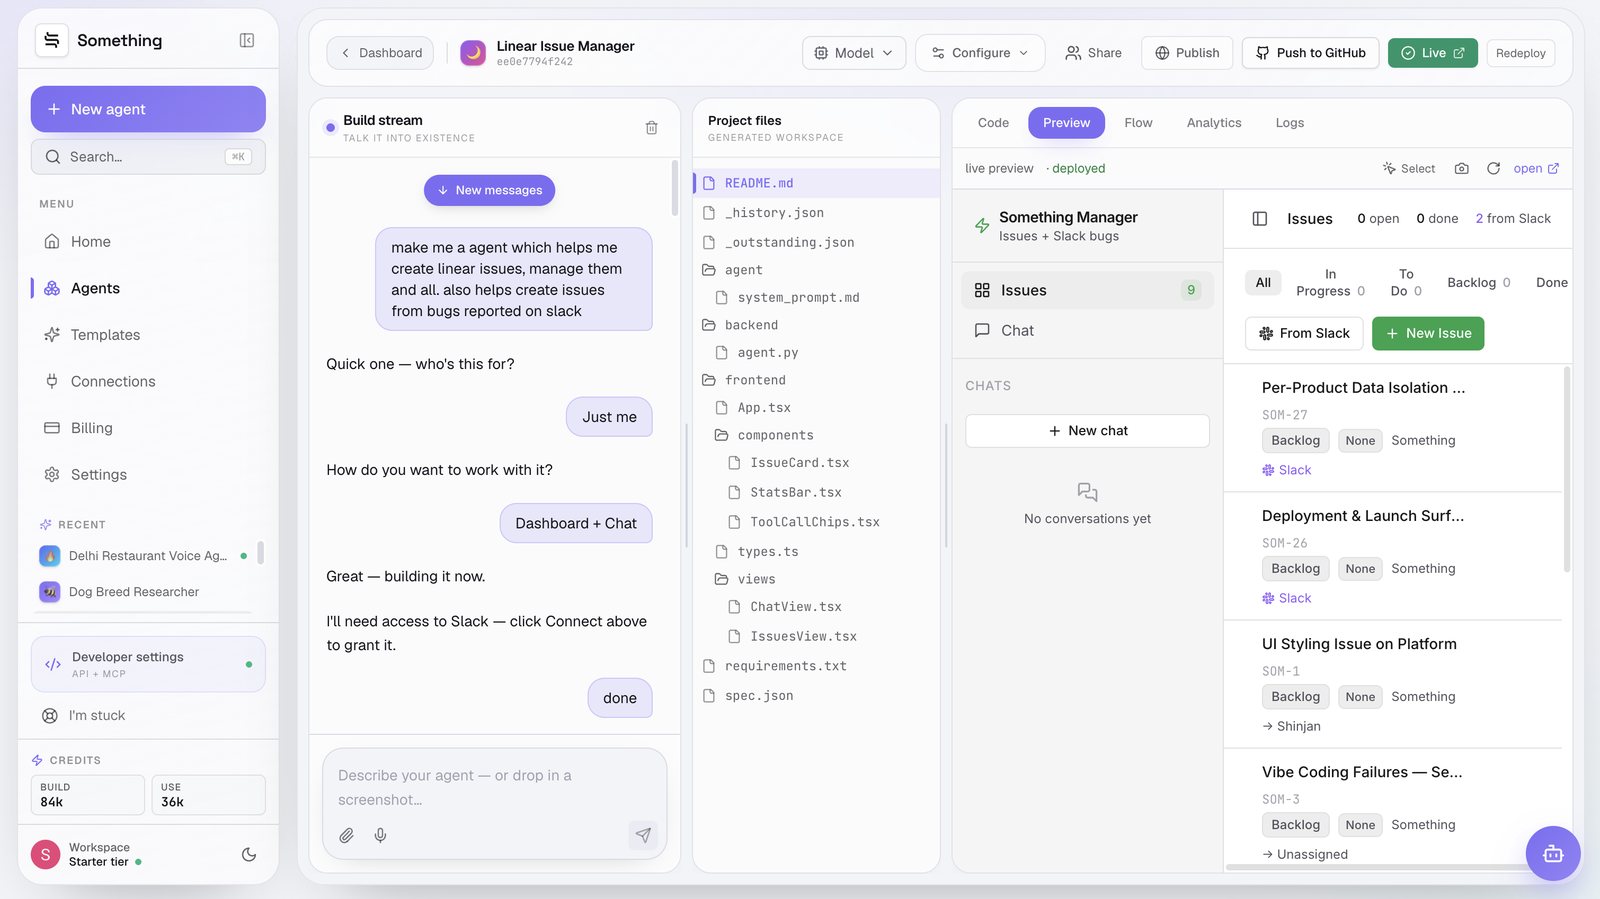1600x899 pixels.
Task: Filter issues by Backlog
Action: [x=1479, y=283]
